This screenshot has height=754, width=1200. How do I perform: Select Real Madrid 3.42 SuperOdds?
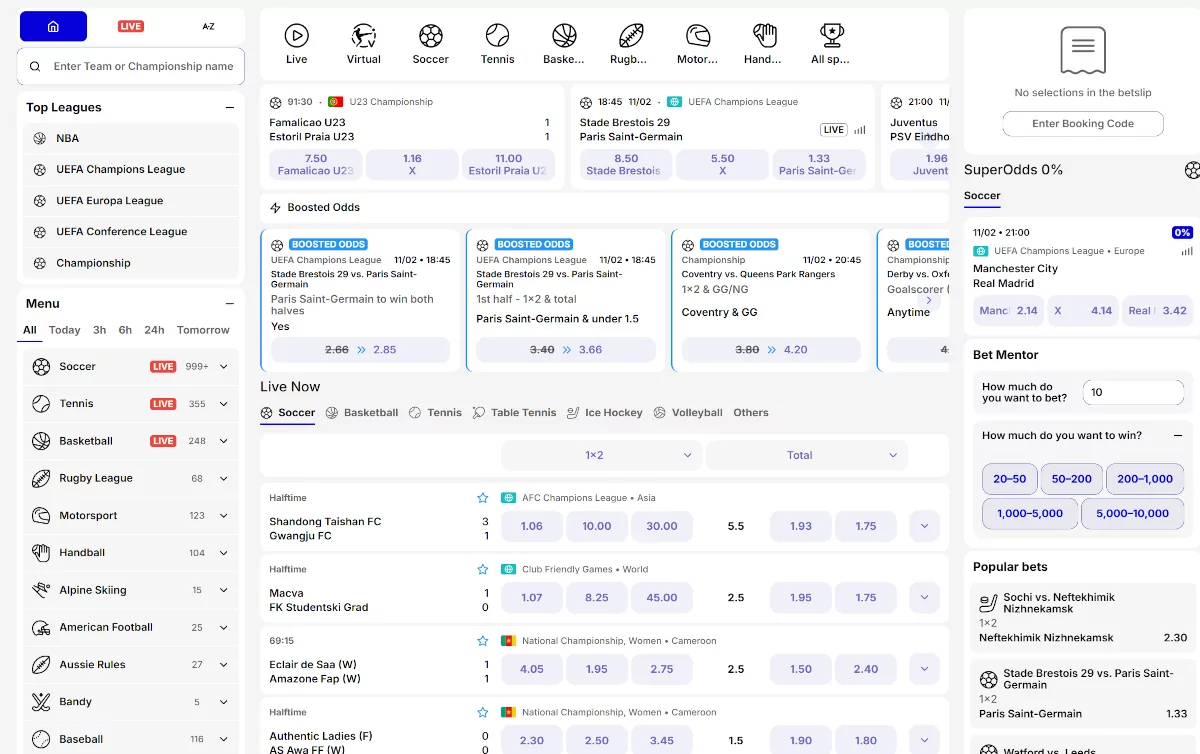[x=1158, y=311]
